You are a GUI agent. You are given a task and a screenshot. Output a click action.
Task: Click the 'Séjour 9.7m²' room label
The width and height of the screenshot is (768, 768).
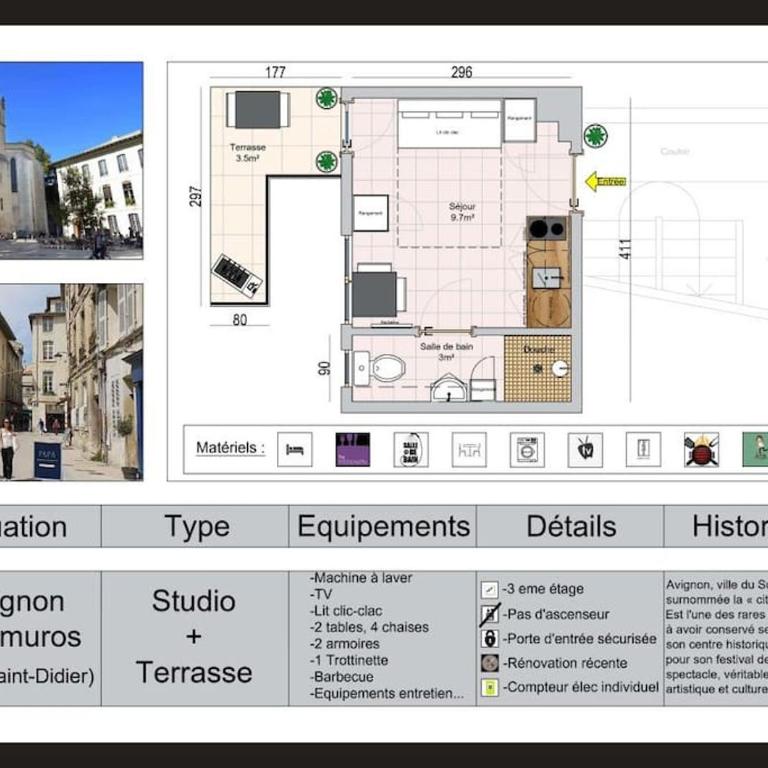(x=462, y=212)
